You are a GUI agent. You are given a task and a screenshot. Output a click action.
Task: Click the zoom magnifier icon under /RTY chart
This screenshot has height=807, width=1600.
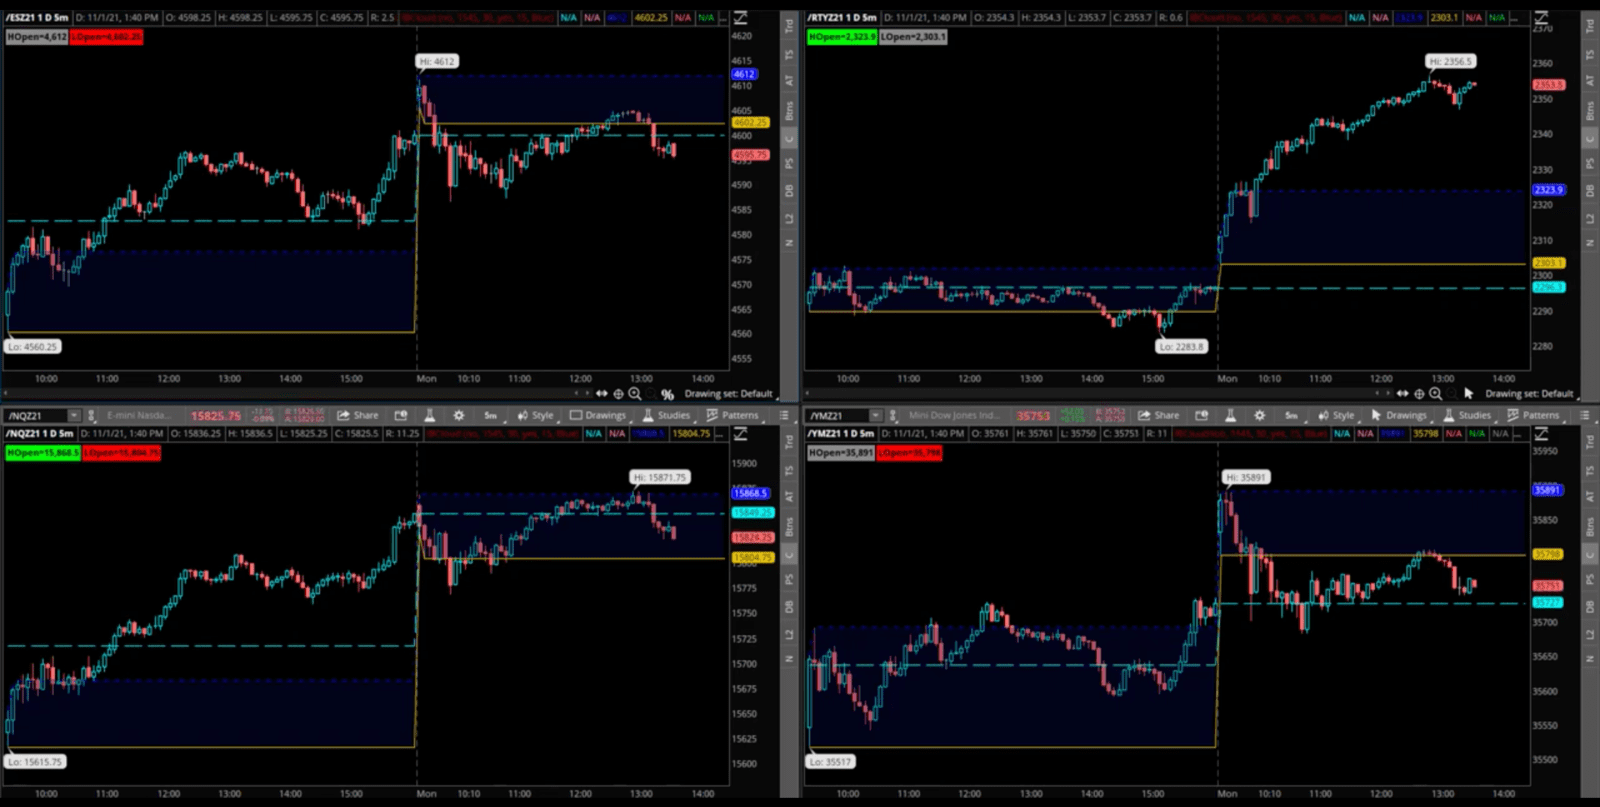(x=1436, y=394)
